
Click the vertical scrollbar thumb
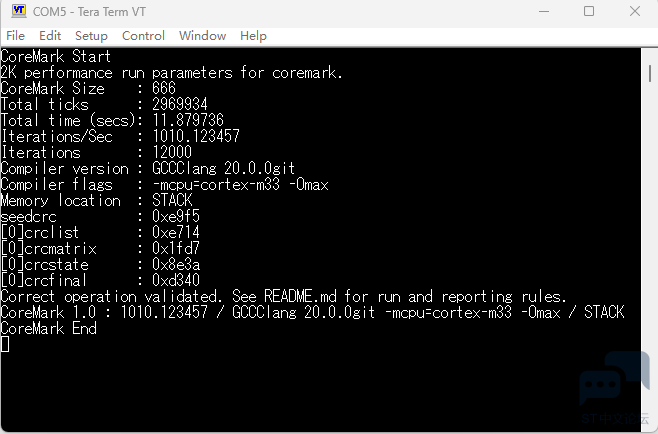(x=650, y=73)
